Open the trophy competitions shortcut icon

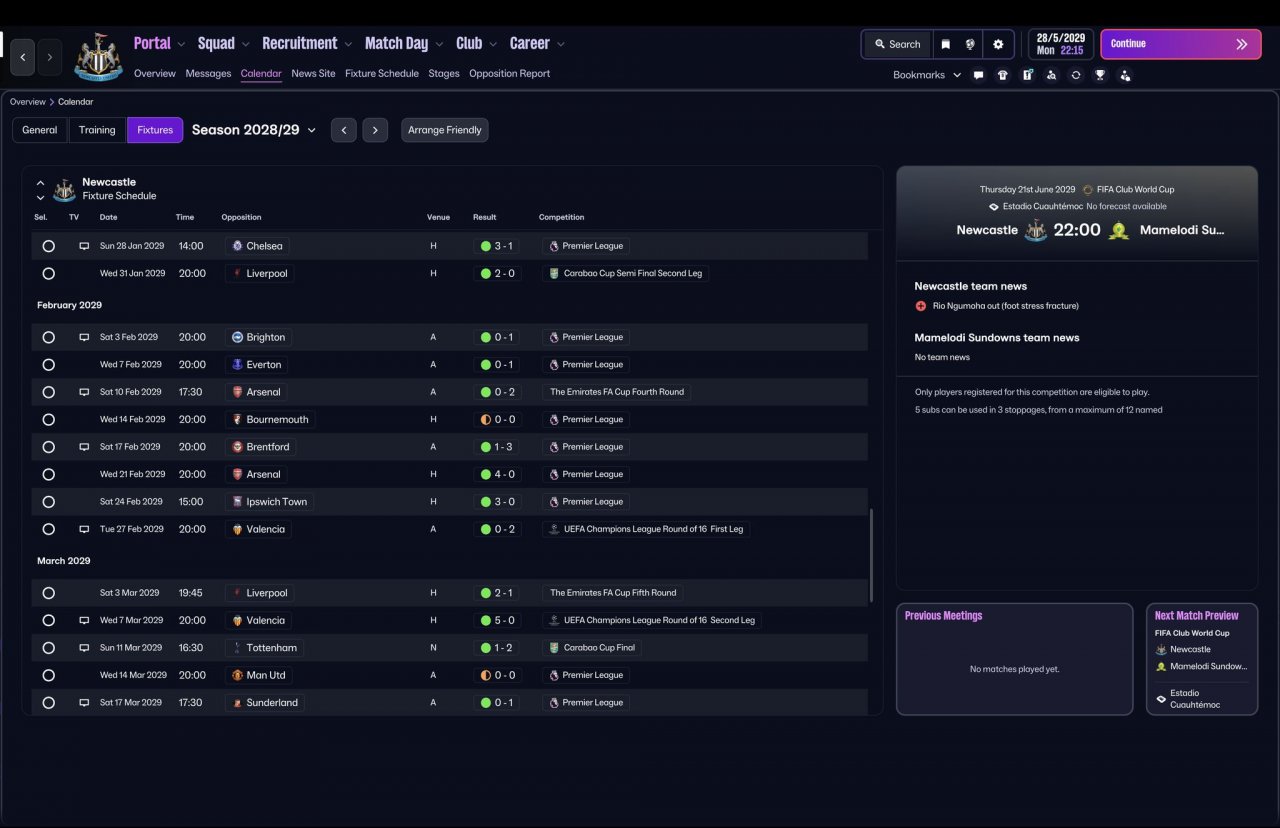(1100, 75)
